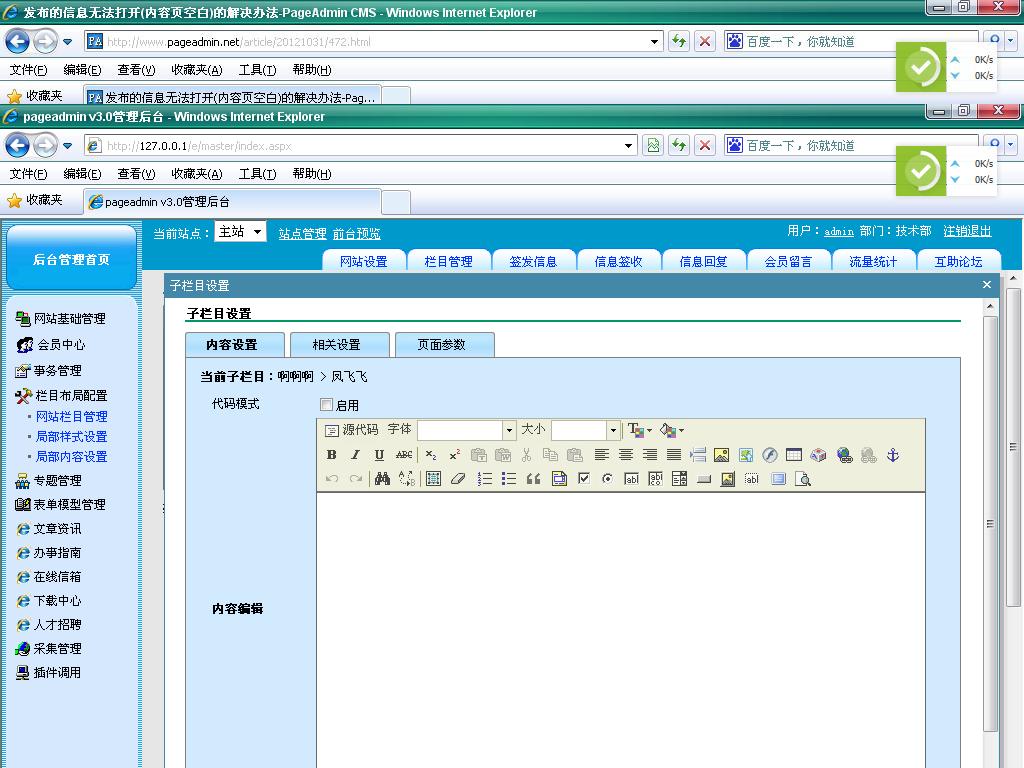Click the eraser remove-format icon
The image size is (1024, 768).
(458, 479)
